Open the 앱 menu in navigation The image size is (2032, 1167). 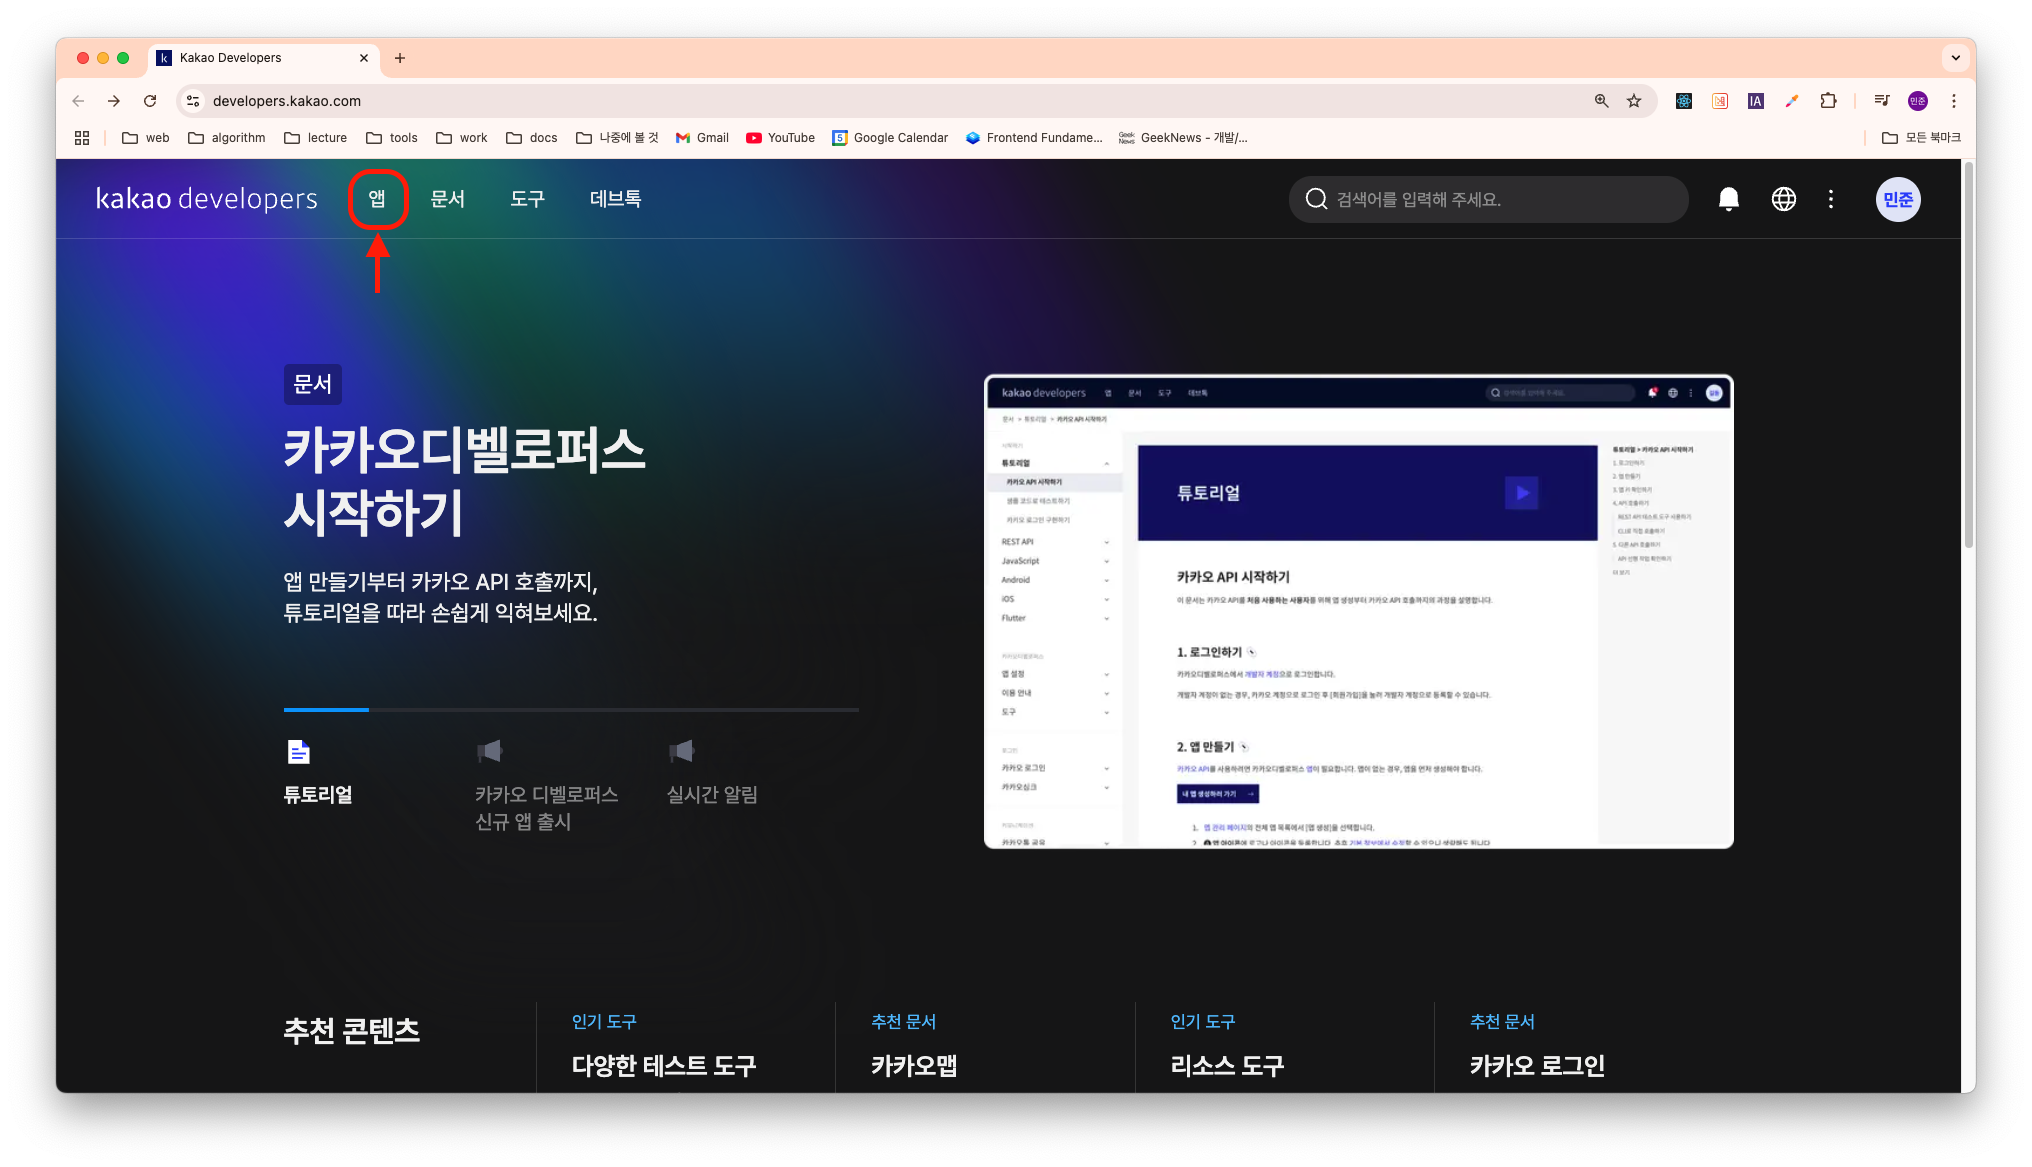[377, 199]
